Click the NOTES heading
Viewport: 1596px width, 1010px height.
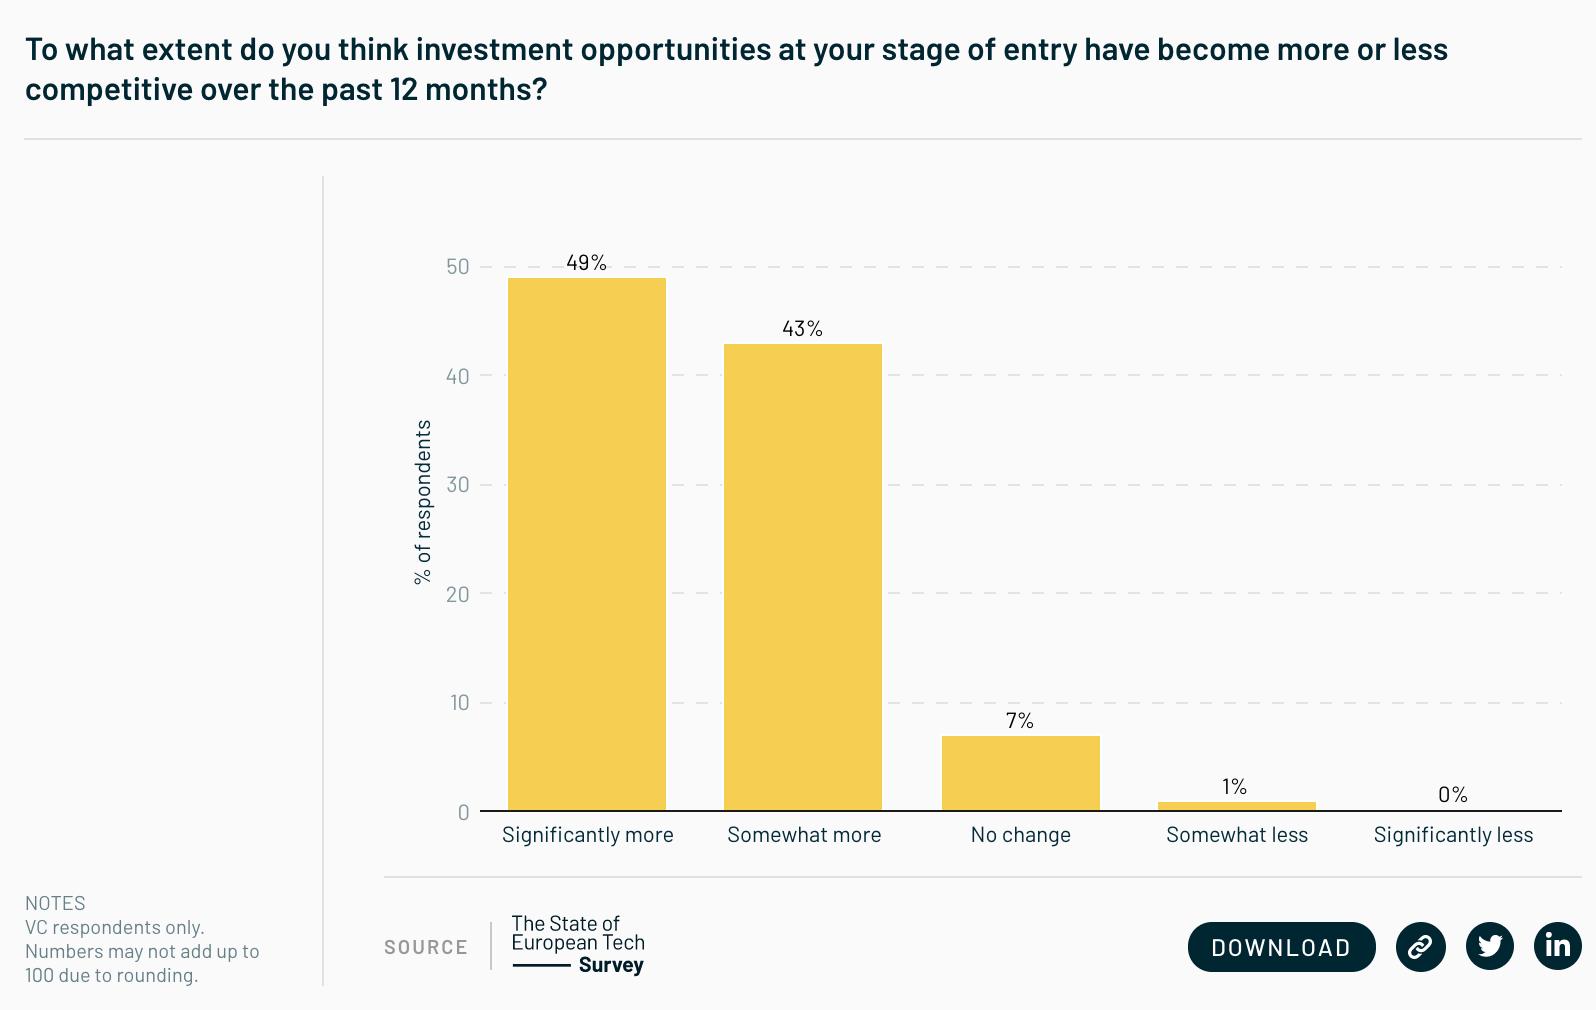55,903
